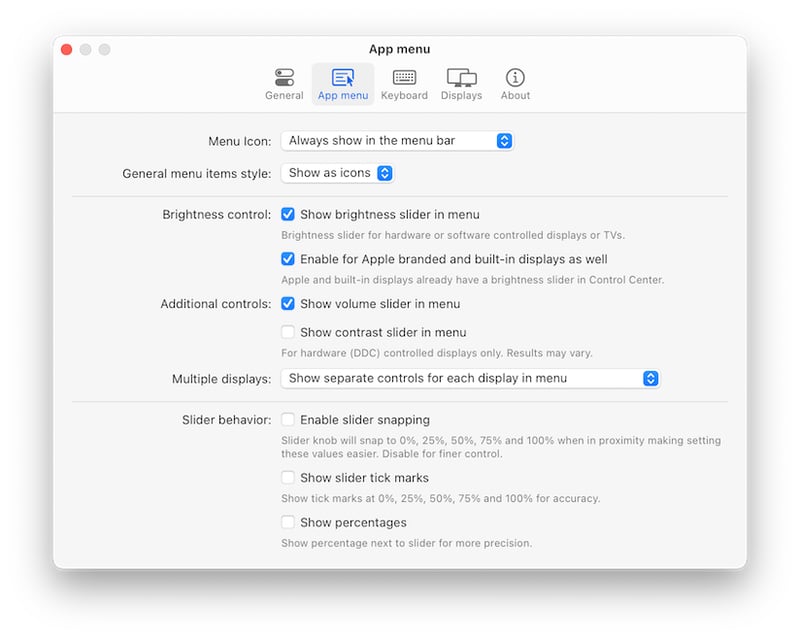This screenshot has height=639, width=800.
Task: Disable Show brightness slider in menu
Action: tap(288, 214)
